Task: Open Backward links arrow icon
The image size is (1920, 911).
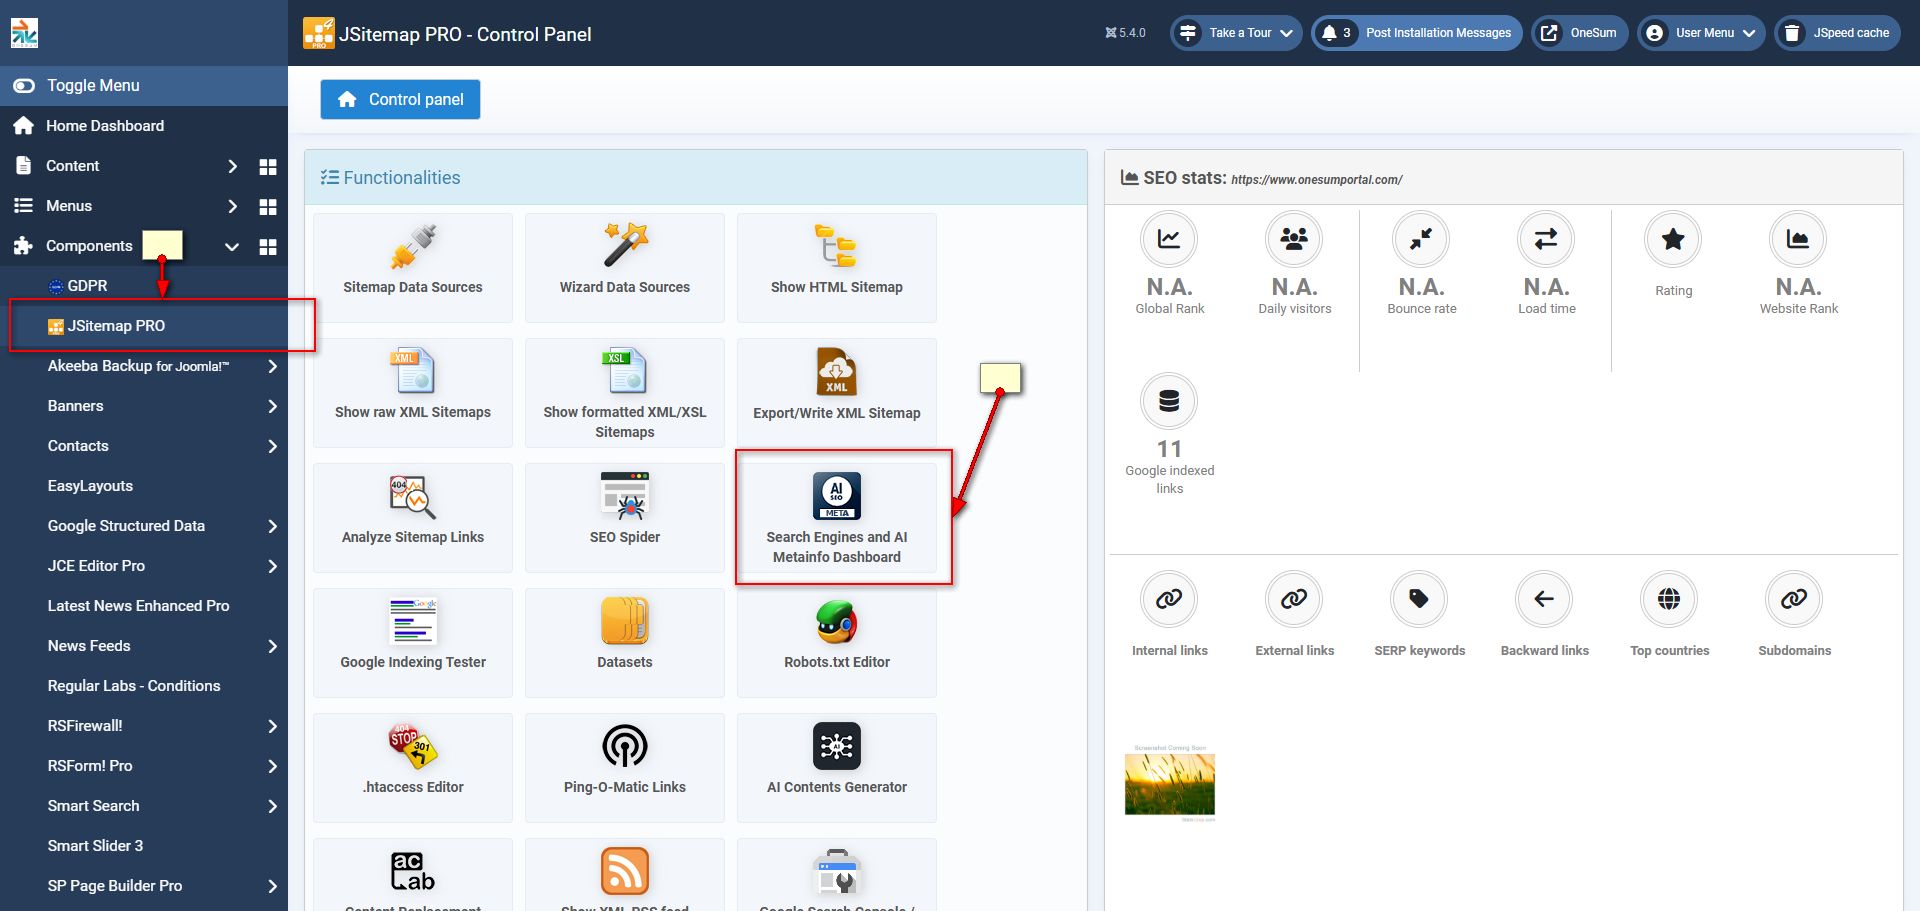Action: click(x=1544, y=599)
